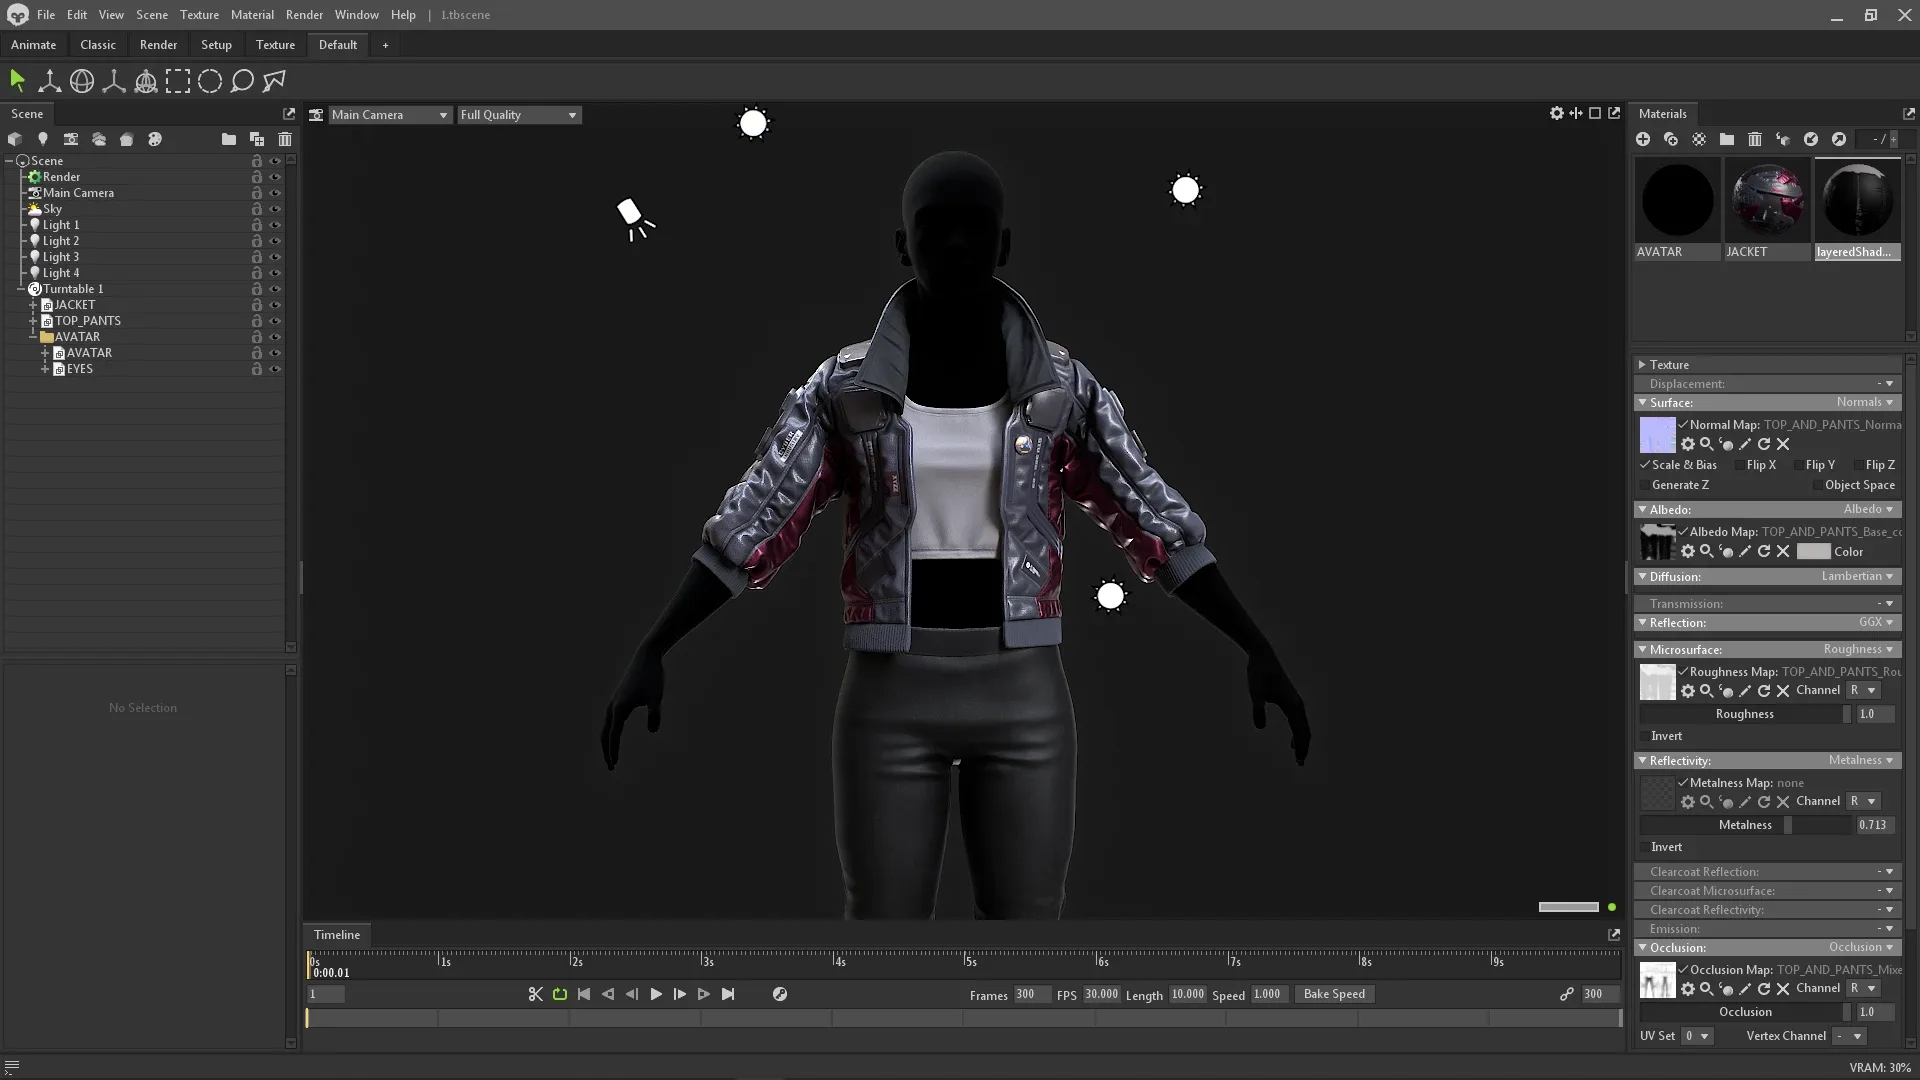Select the Animate tab
Screen dimensions: 1920x1080
(x=33, y=44)
